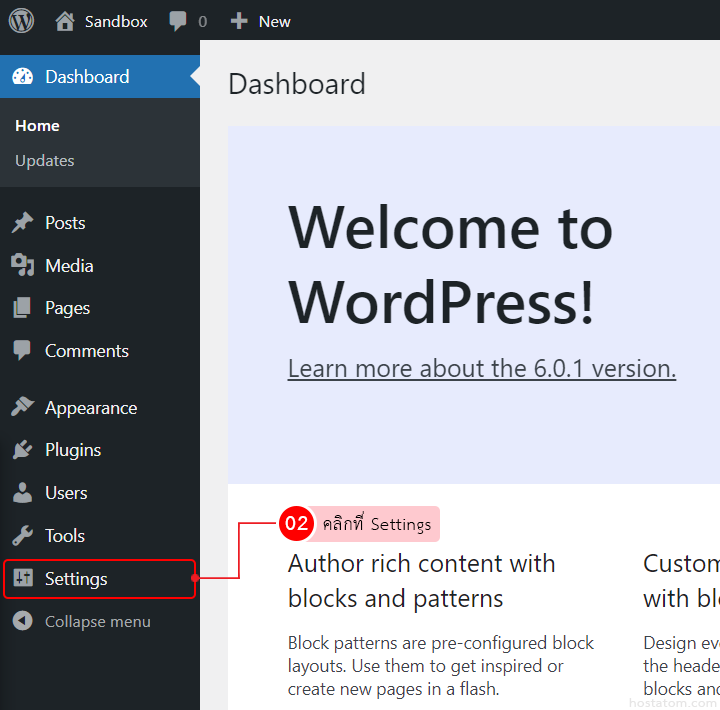Open the Sandbox site menu
This screenshot has width=720, height=710.
[115, 21]
